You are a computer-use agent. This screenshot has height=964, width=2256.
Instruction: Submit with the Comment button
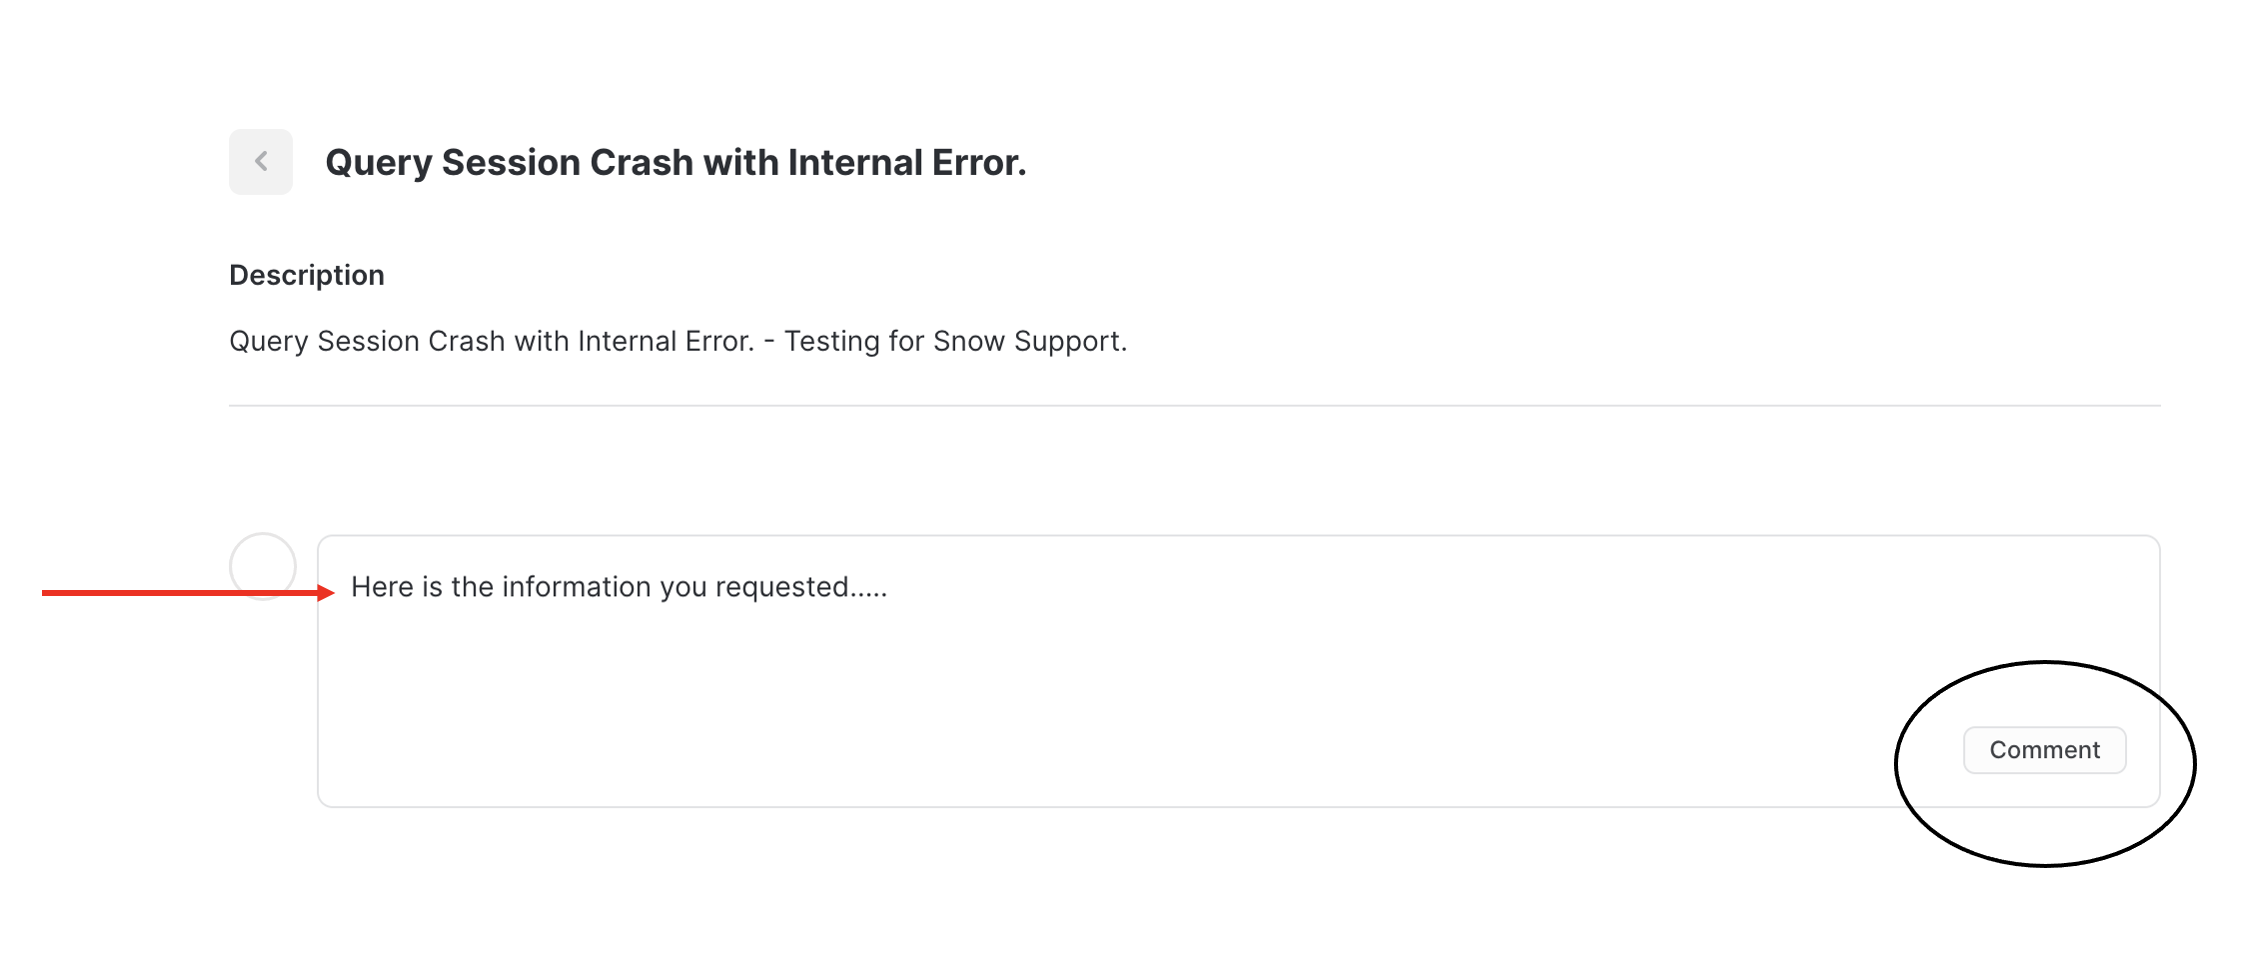coord(2044,750)
